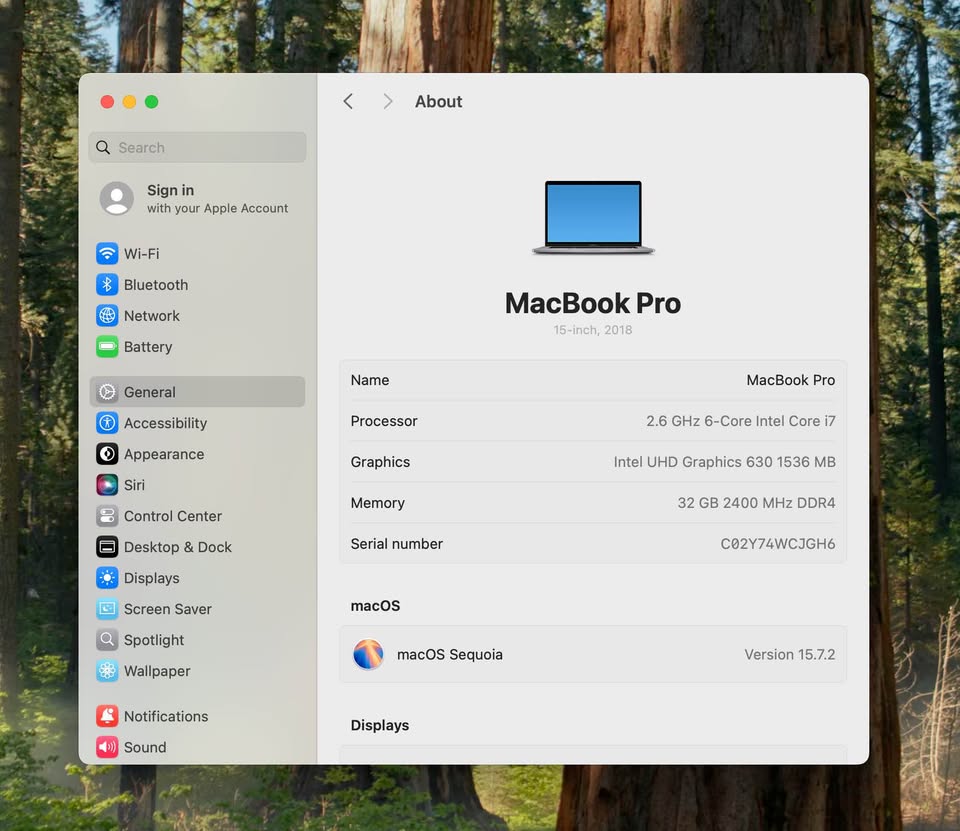Select the Wallpaper icon
This screenshot has width=960, height=831.
tap(107, 671)
